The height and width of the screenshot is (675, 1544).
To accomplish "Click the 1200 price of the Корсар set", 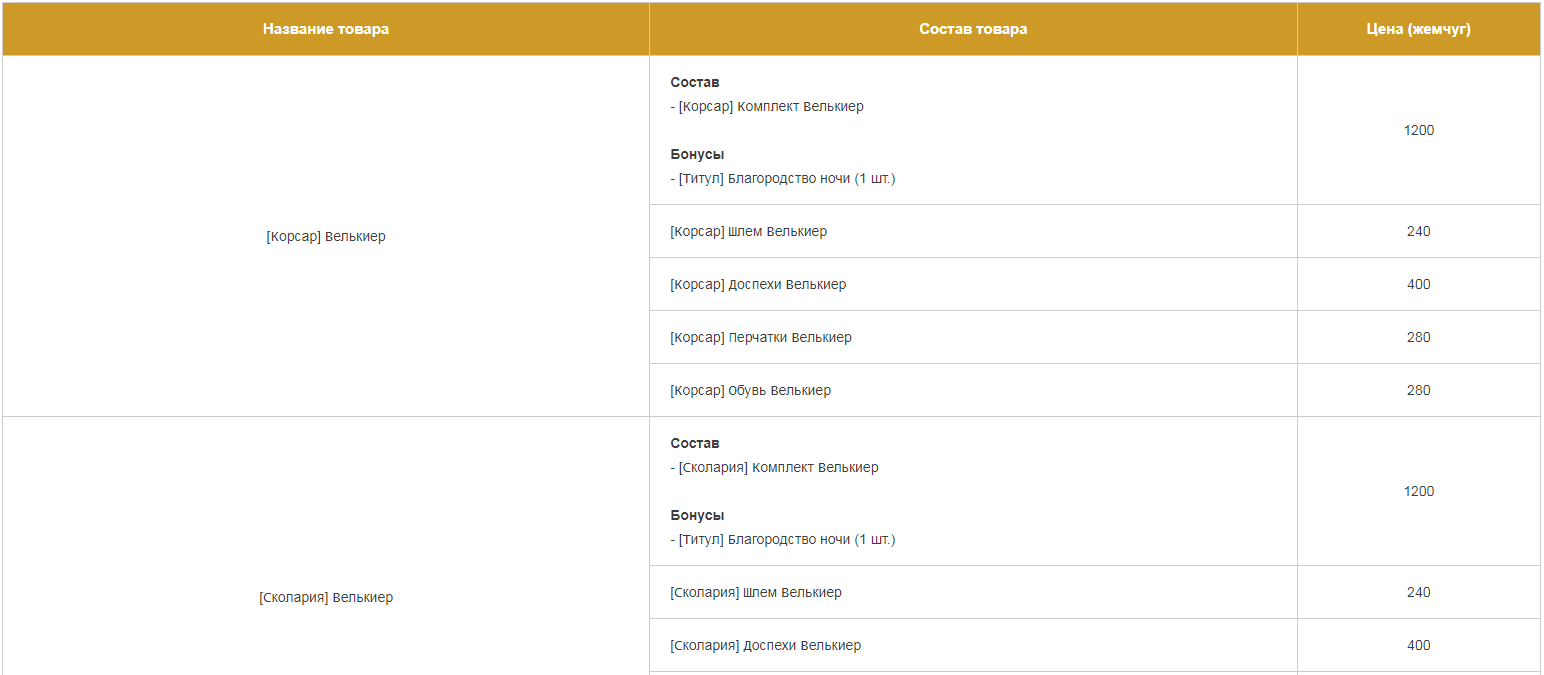I will tap(1418, 131).
